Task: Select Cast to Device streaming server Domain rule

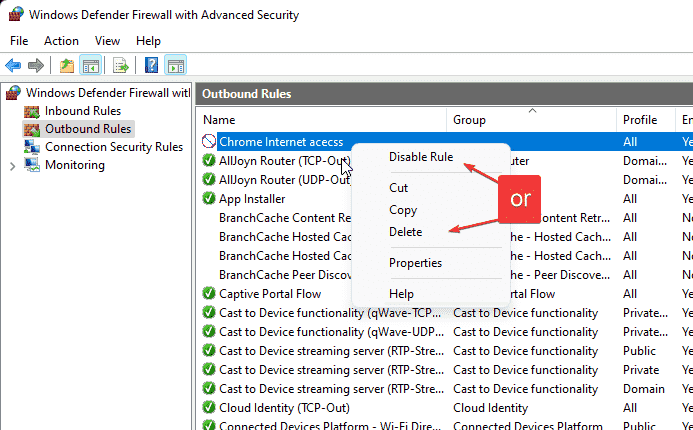Action: click(331, 389)
